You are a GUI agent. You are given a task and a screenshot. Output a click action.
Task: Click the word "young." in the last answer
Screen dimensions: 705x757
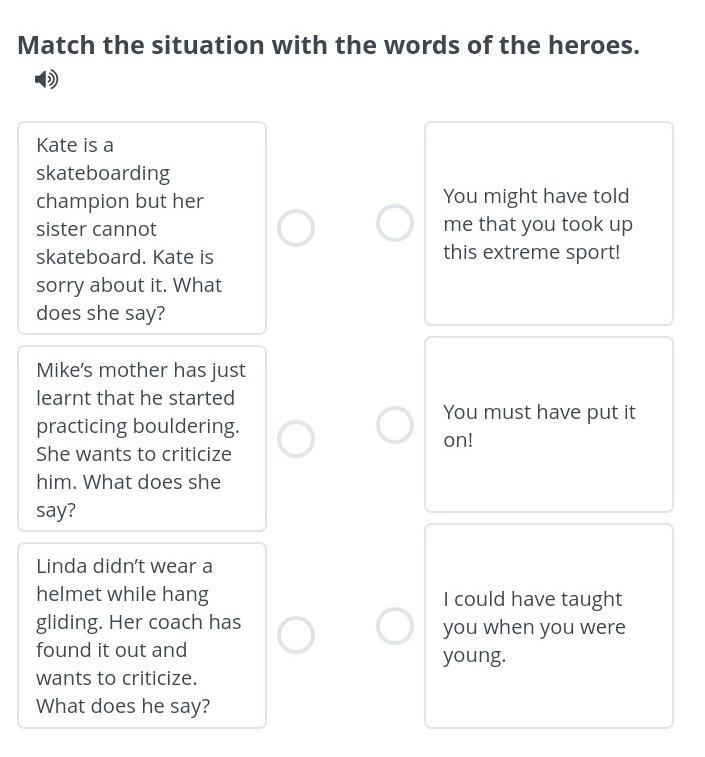(474, 655)
